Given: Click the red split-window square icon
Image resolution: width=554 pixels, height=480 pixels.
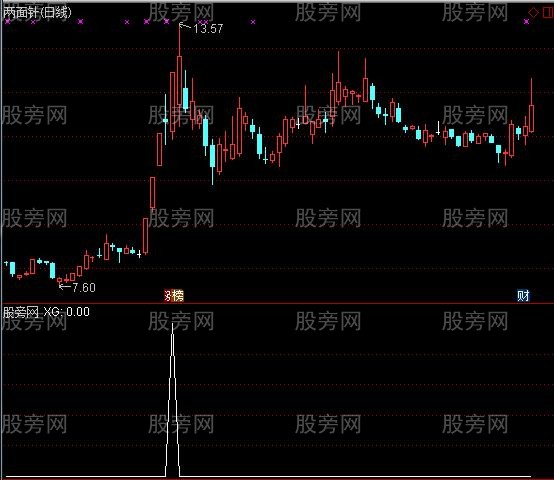Looking at the screenshot, I should pyautogui.click(x=548, y=12).
